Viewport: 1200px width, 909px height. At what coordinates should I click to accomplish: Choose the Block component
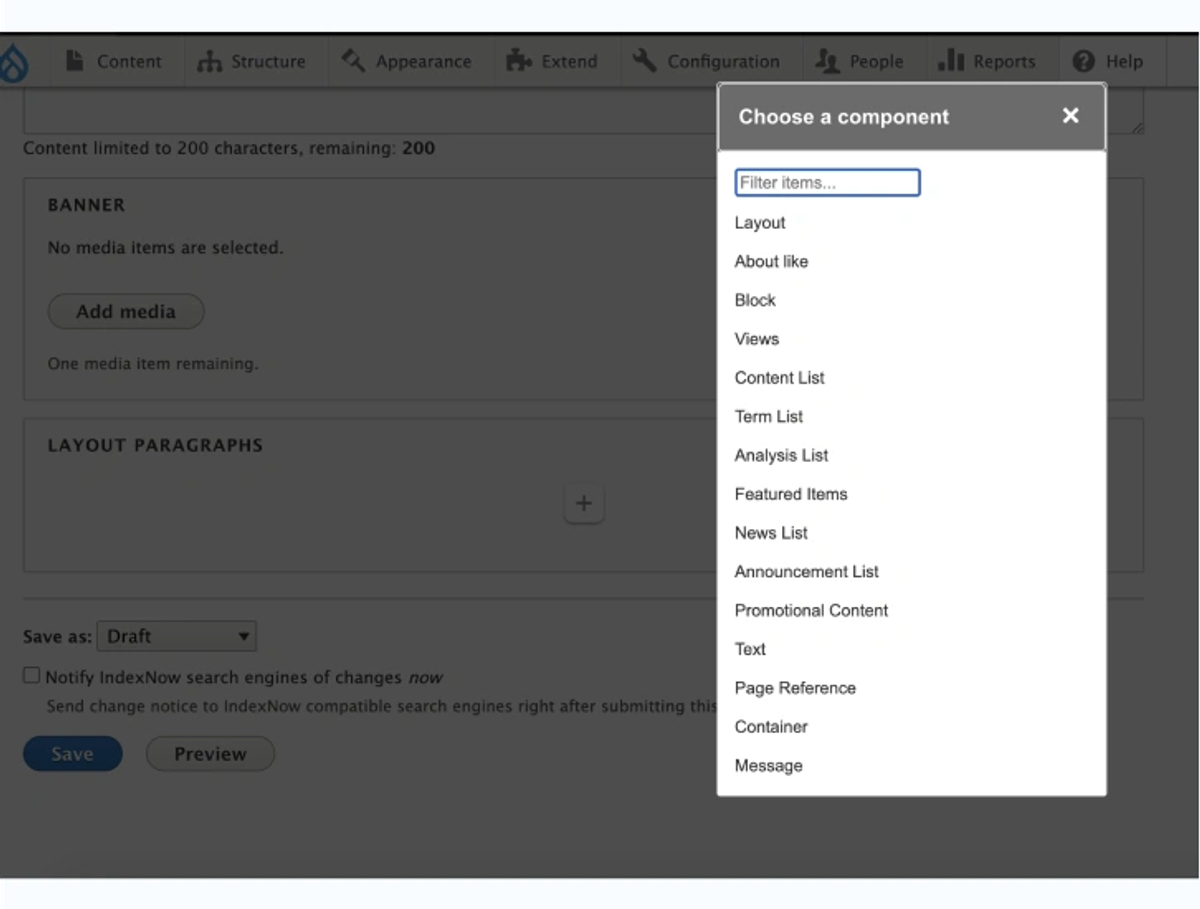pyautogui.click(x=755, y=300)
